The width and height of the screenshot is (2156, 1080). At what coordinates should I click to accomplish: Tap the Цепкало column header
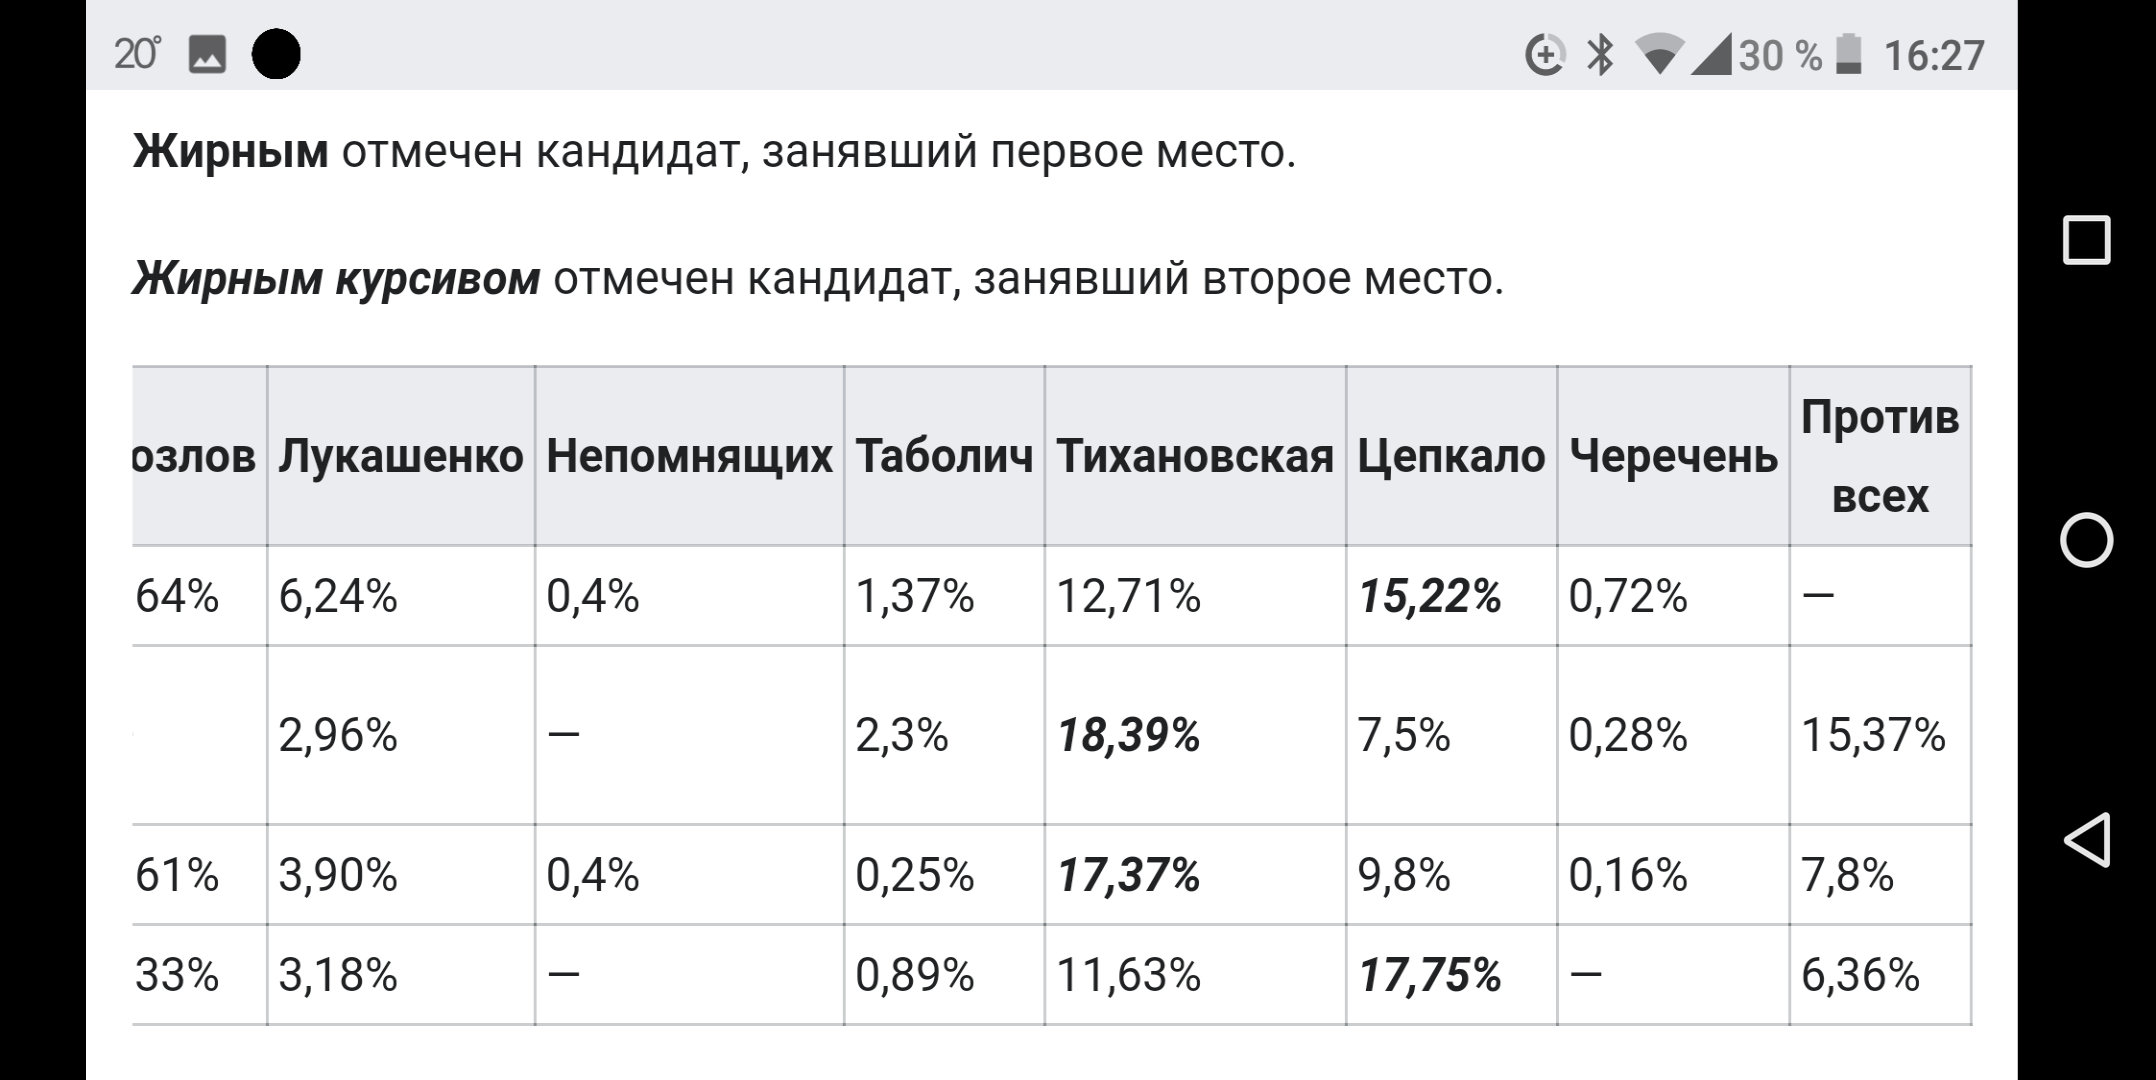coord(1451,456)
